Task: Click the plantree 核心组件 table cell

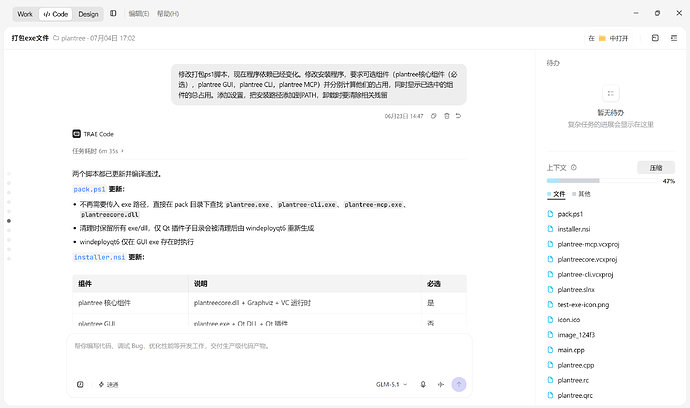Action: [x=130, y=303]
